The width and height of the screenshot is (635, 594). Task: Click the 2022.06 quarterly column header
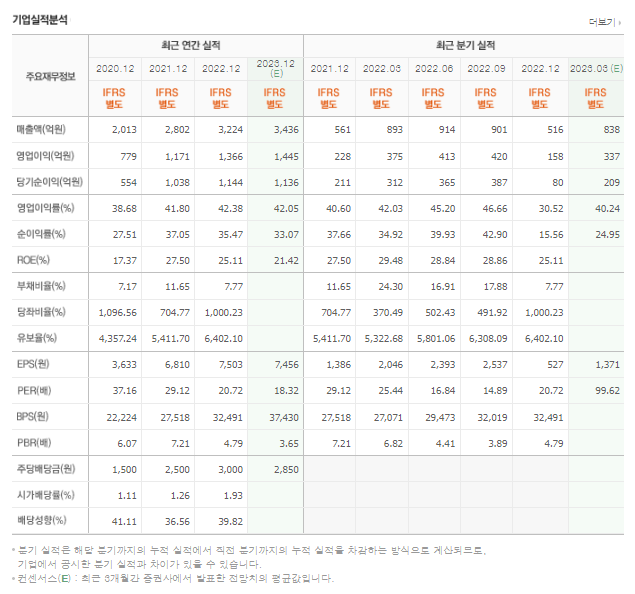[434, 69]
